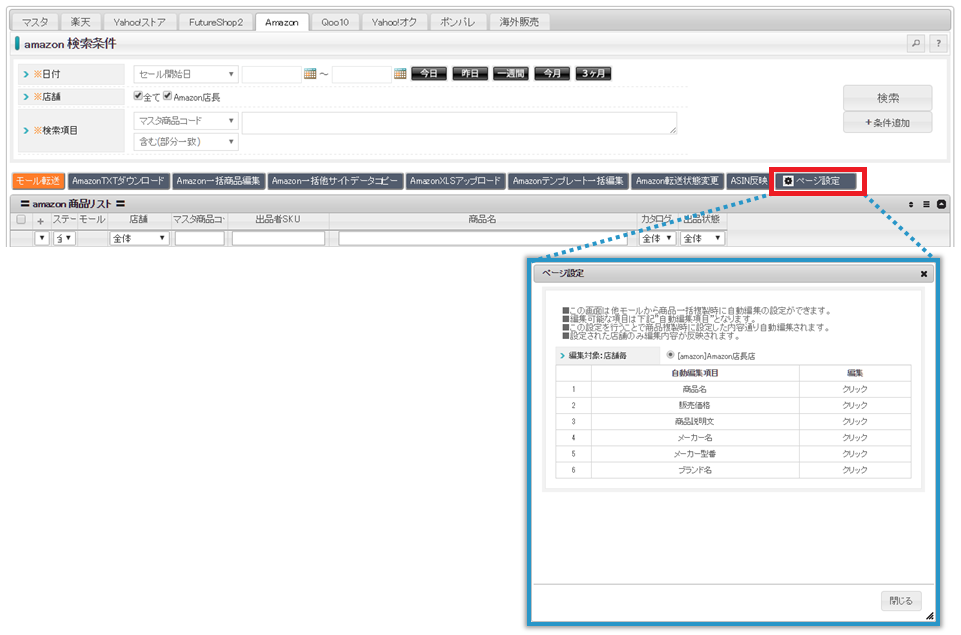Switch to the Qoo10 tab
This screenshot has height=635, width=961.
coord(335,22)
